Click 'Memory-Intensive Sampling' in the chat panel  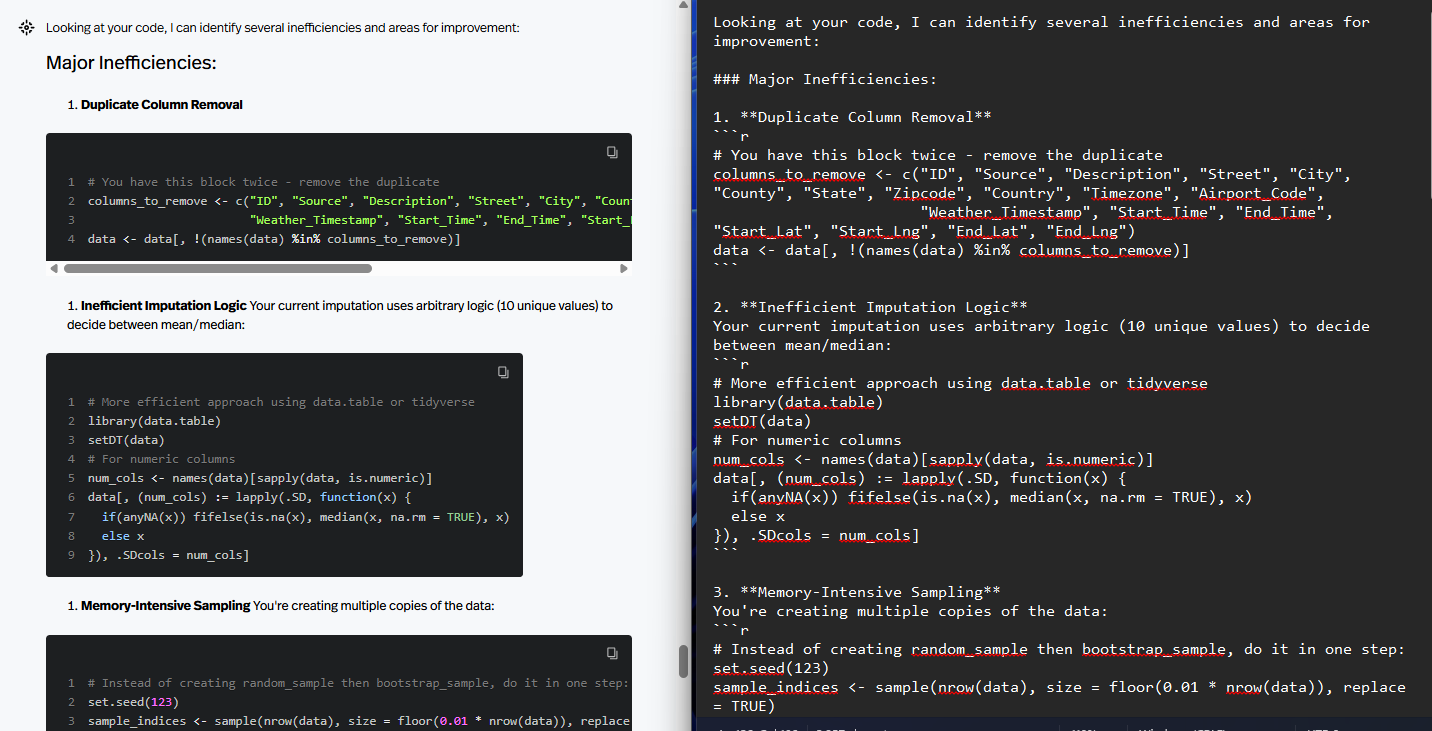tap(165, 605)
